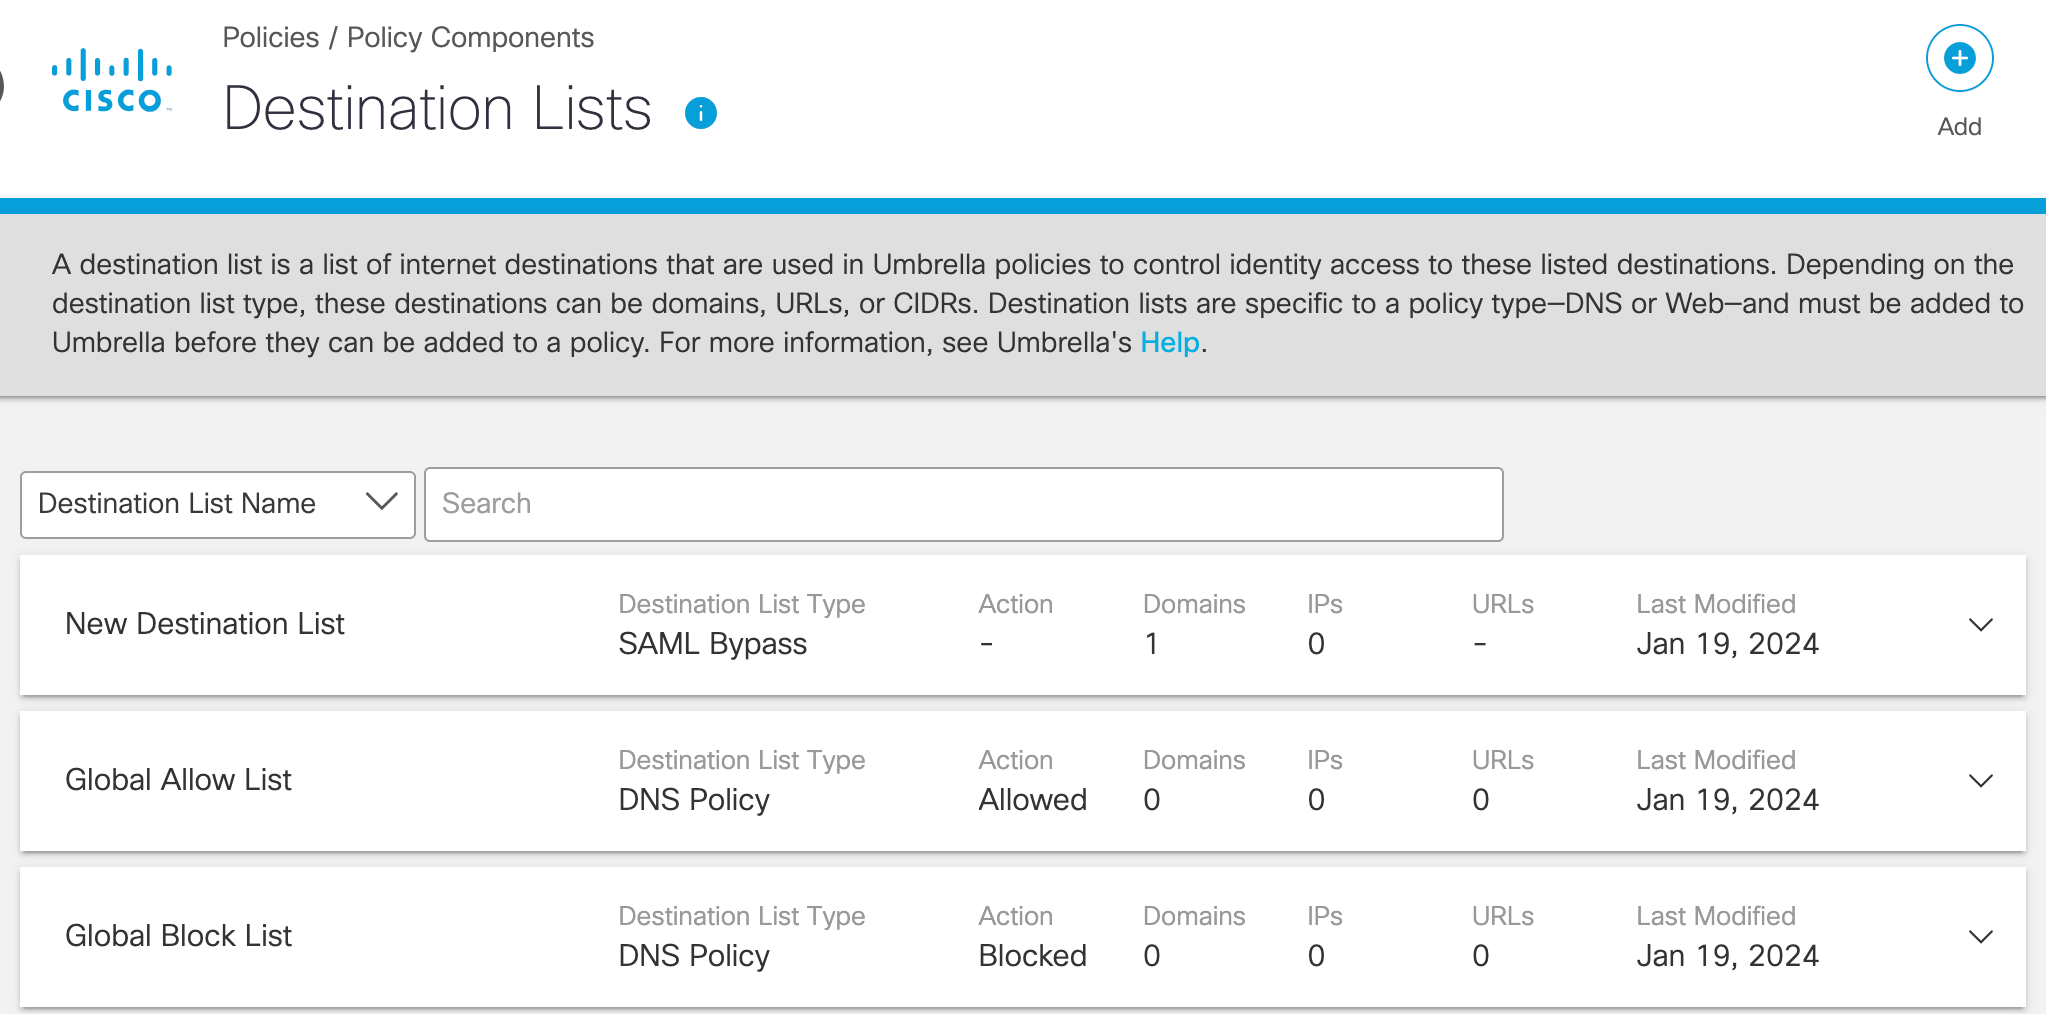Click Last Modified date of New Destination List

point(1727,644)
